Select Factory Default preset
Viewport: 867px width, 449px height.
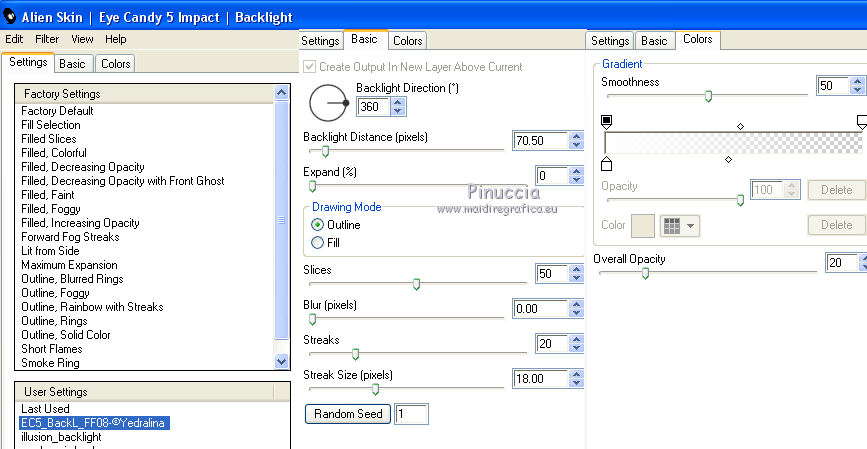58,111
